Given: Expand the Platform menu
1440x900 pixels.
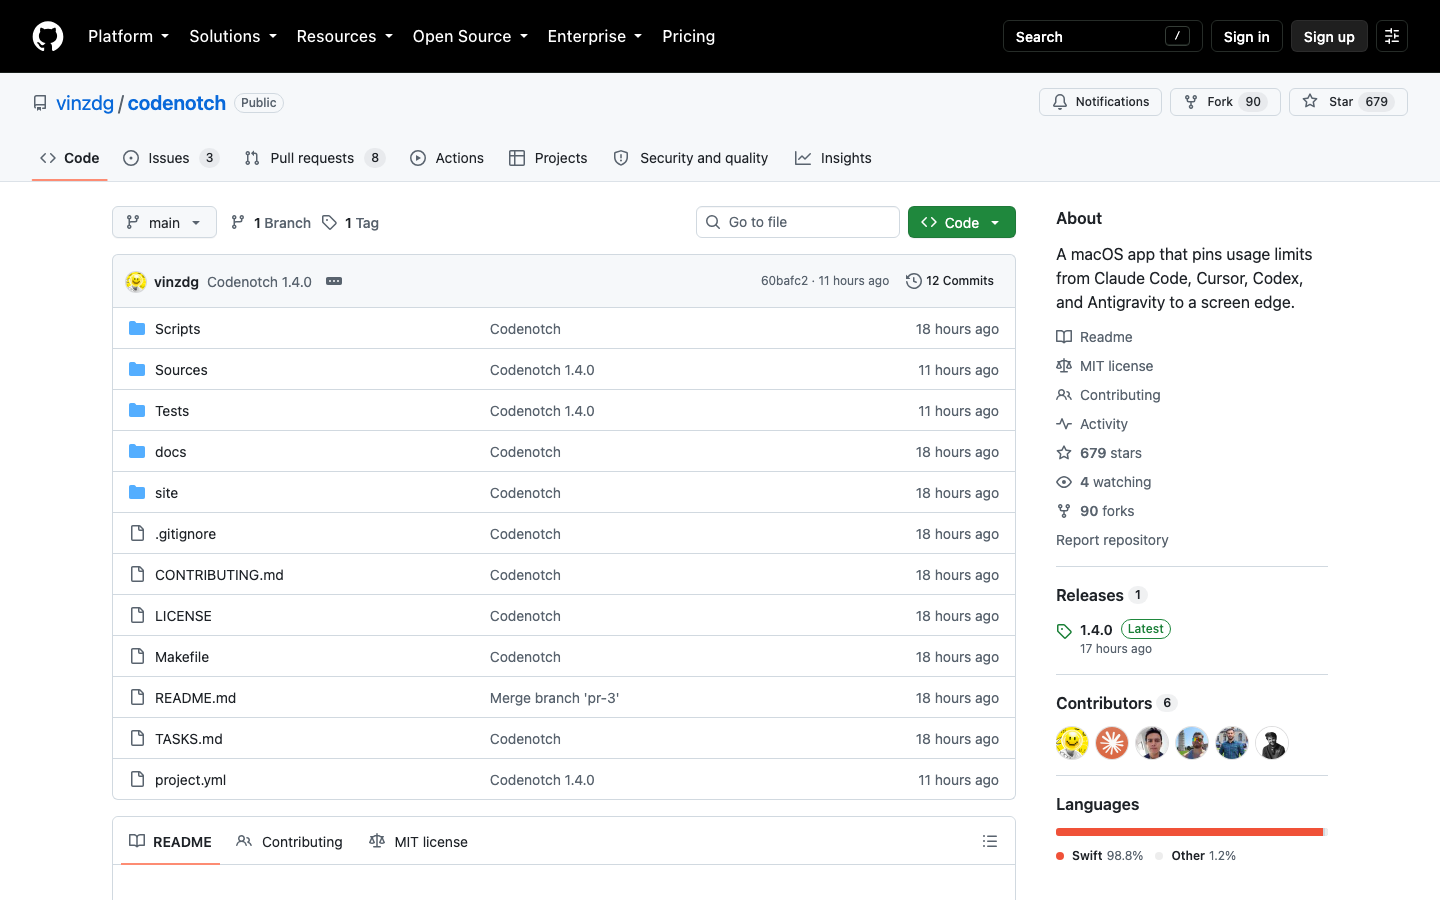Looking at the screenshot, I should (128, 36).
